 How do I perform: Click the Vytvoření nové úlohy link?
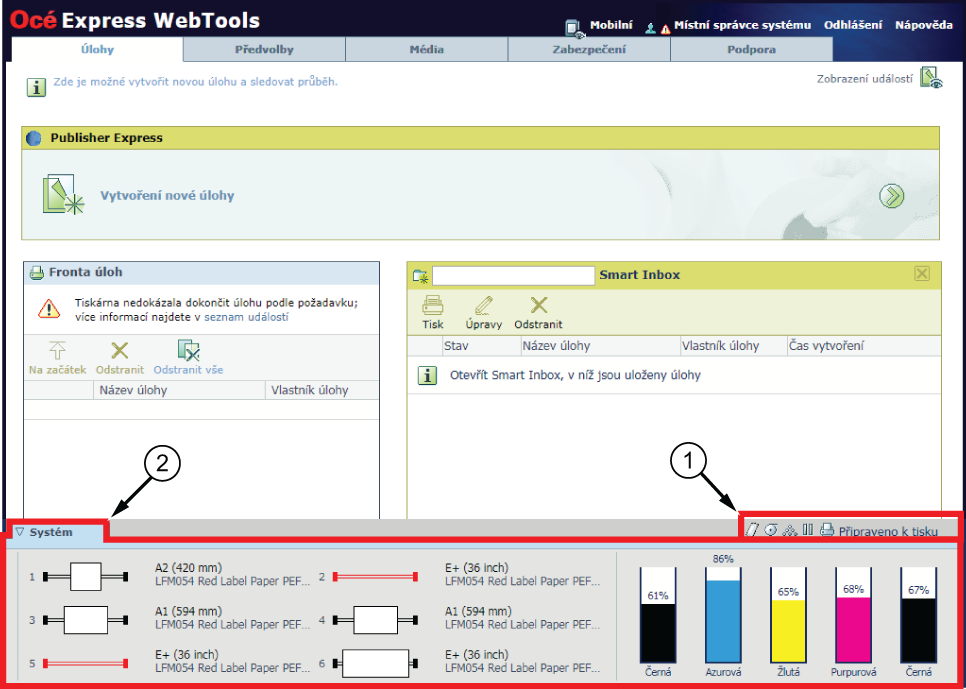click(168, 196)
